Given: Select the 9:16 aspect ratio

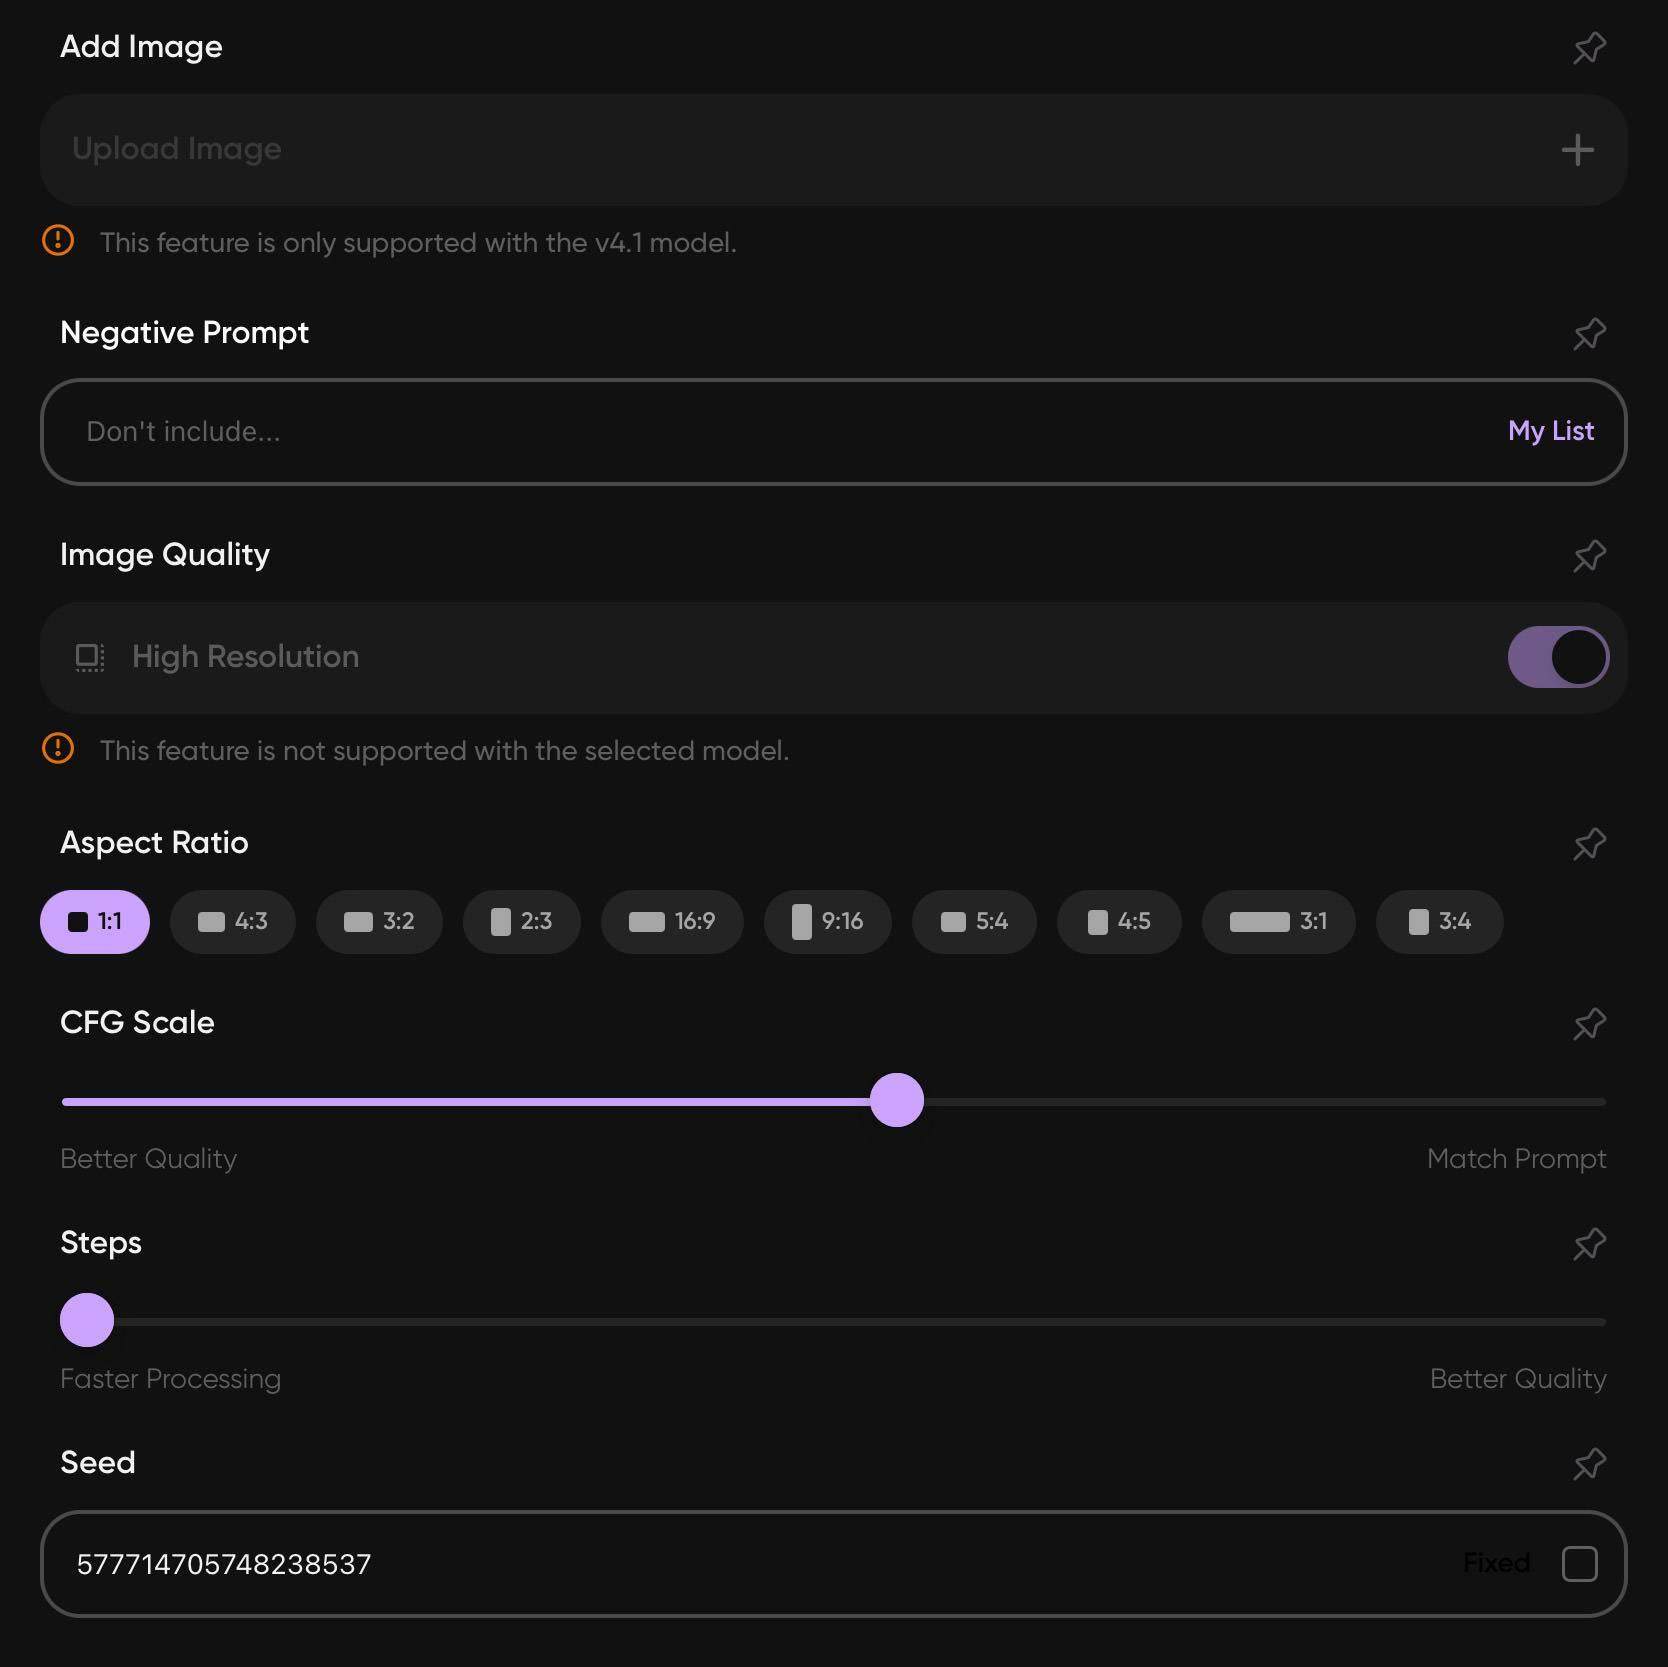Looking at the screenshot, I should pos(827,921).
